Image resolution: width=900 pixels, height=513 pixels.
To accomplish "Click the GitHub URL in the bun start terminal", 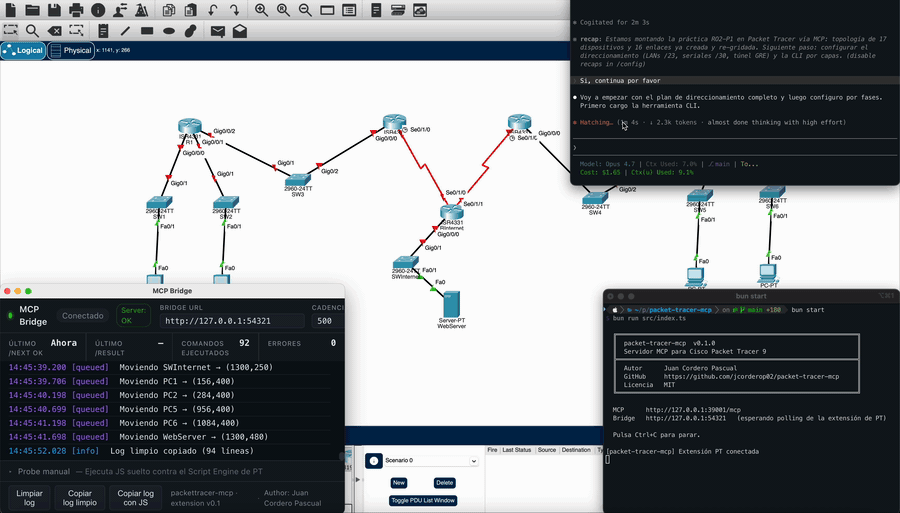I will point(751,376).
